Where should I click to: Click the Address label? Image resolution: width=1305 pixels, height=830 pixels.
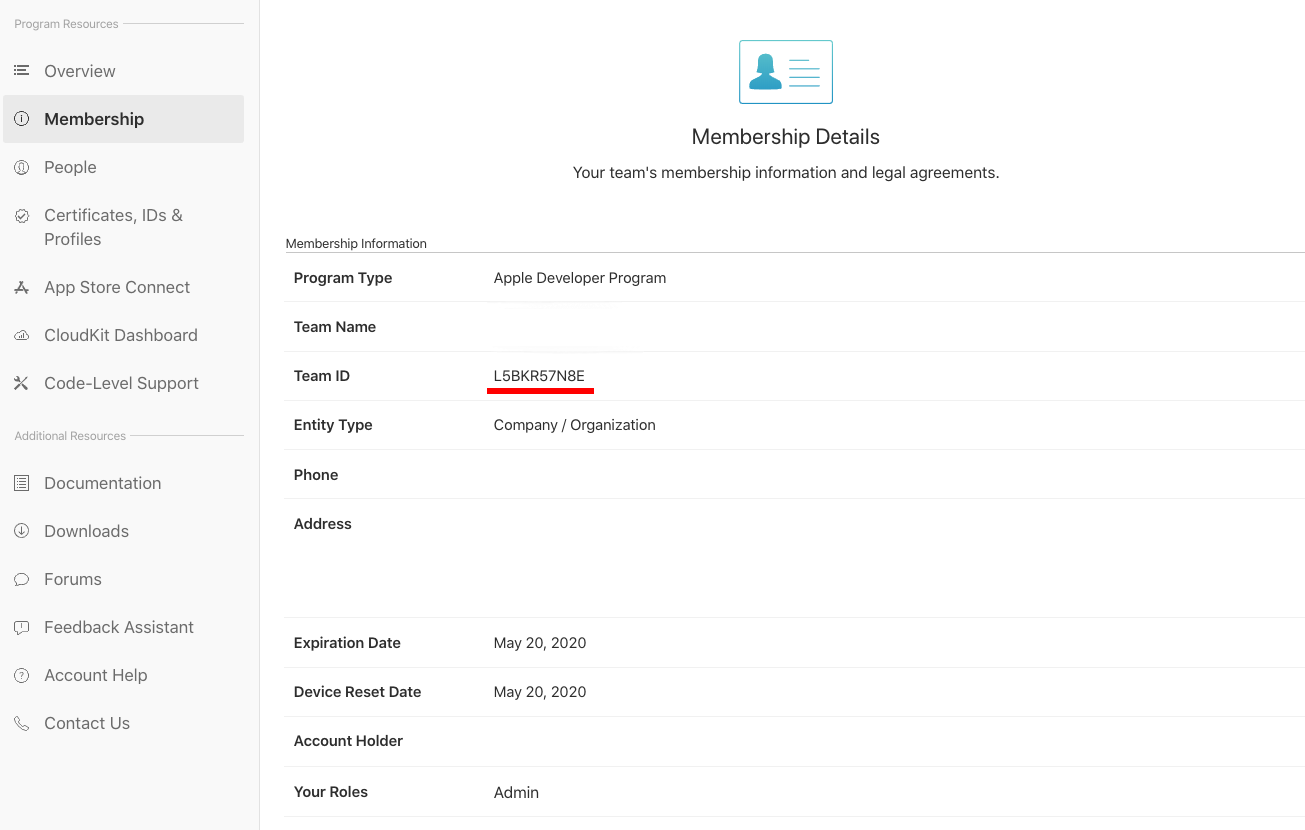click(x=323, y=524)
